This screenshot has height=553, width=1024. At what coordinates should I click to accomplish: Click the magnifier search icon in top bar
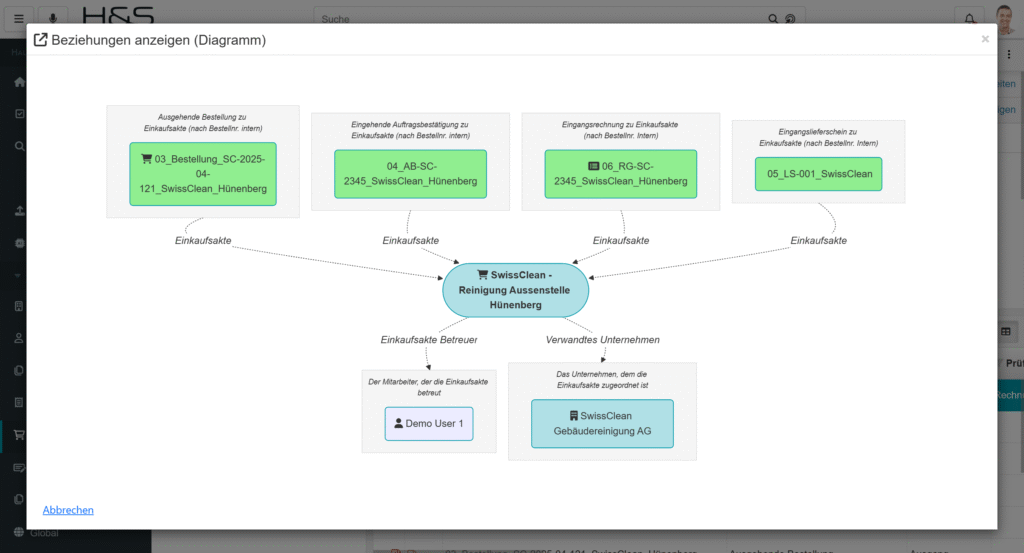(773, 19)
